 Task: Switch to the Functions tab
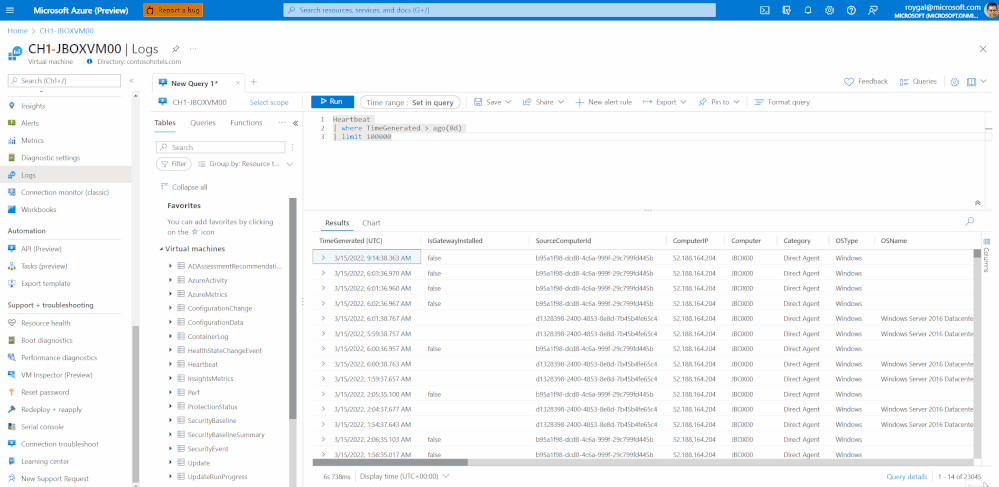tap(246, 123)
